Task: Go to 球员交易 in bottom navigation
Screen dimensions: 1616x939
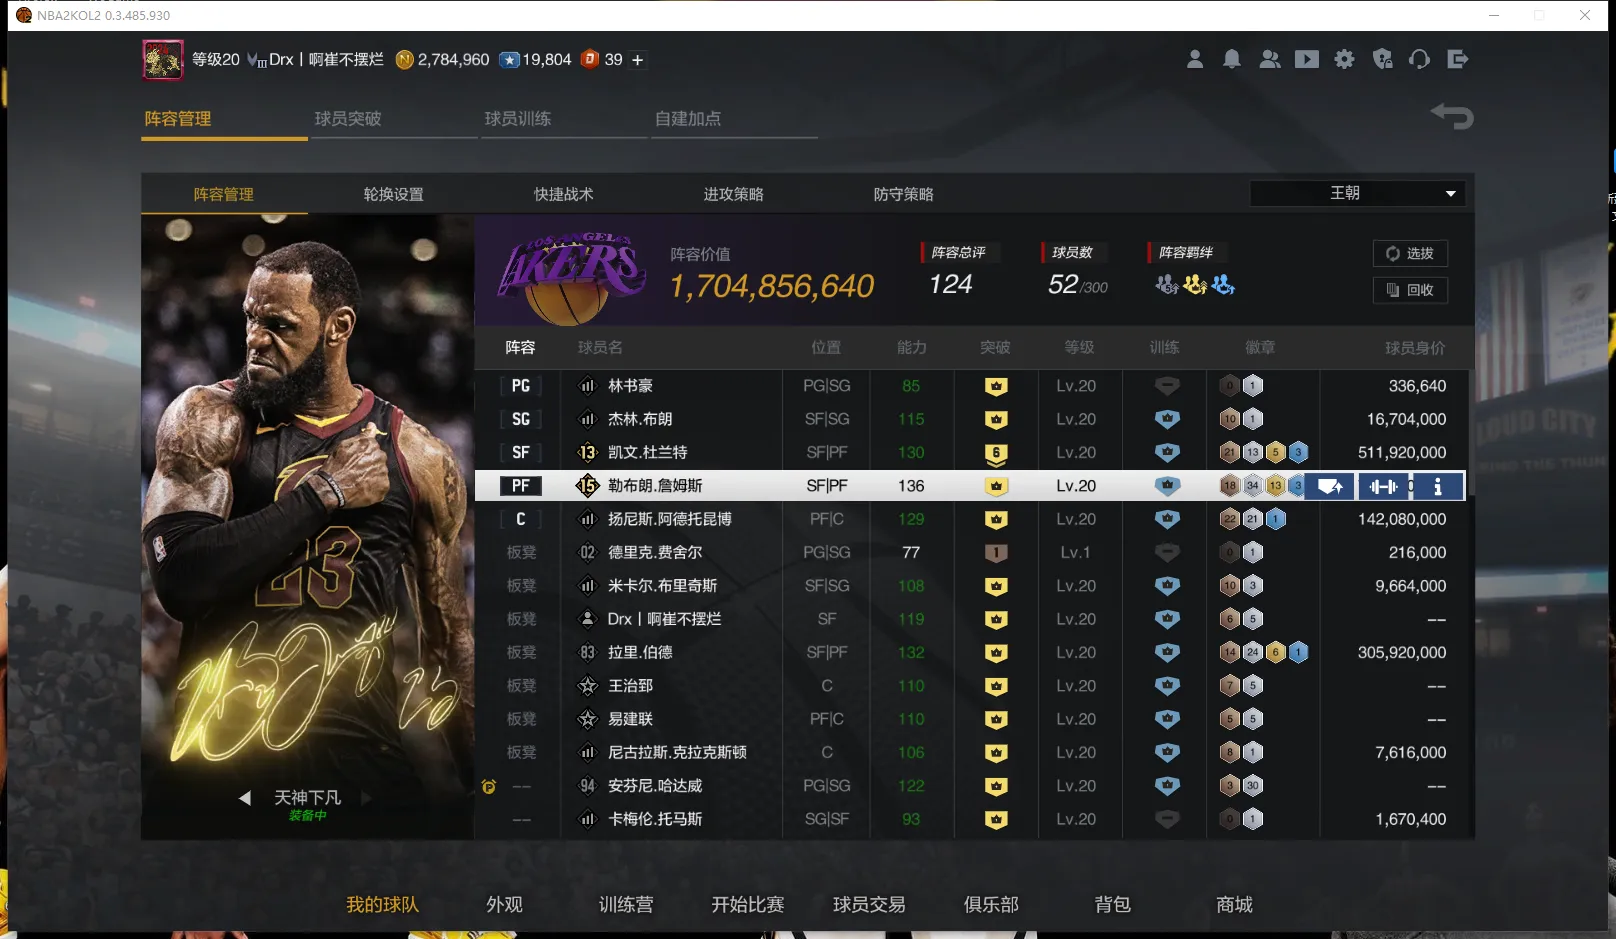Action: (x=869, y=905)
